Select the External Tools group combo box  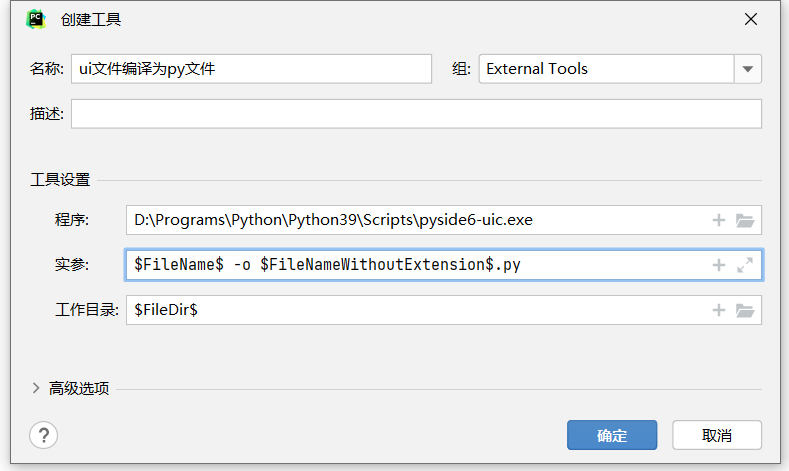coord(606,69)
